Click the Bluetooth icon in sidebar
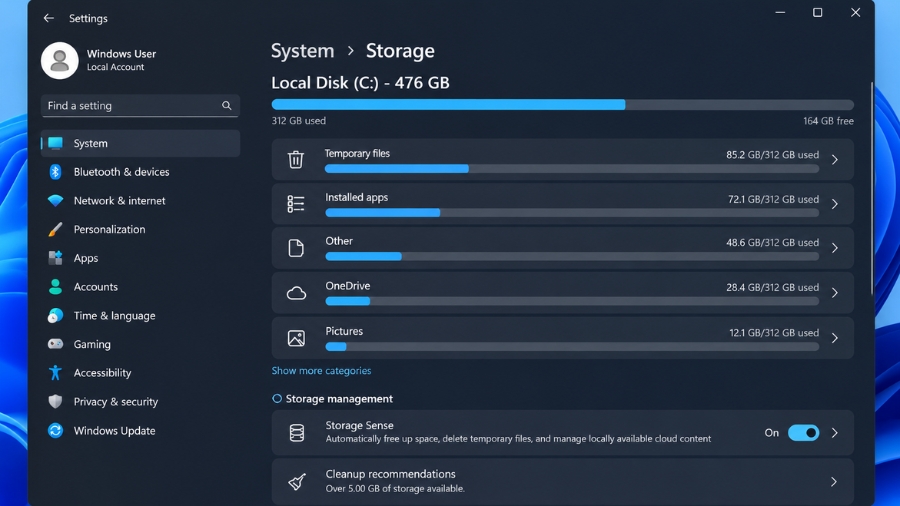Viewport: 900px width, 506px height. click(55, 172)
